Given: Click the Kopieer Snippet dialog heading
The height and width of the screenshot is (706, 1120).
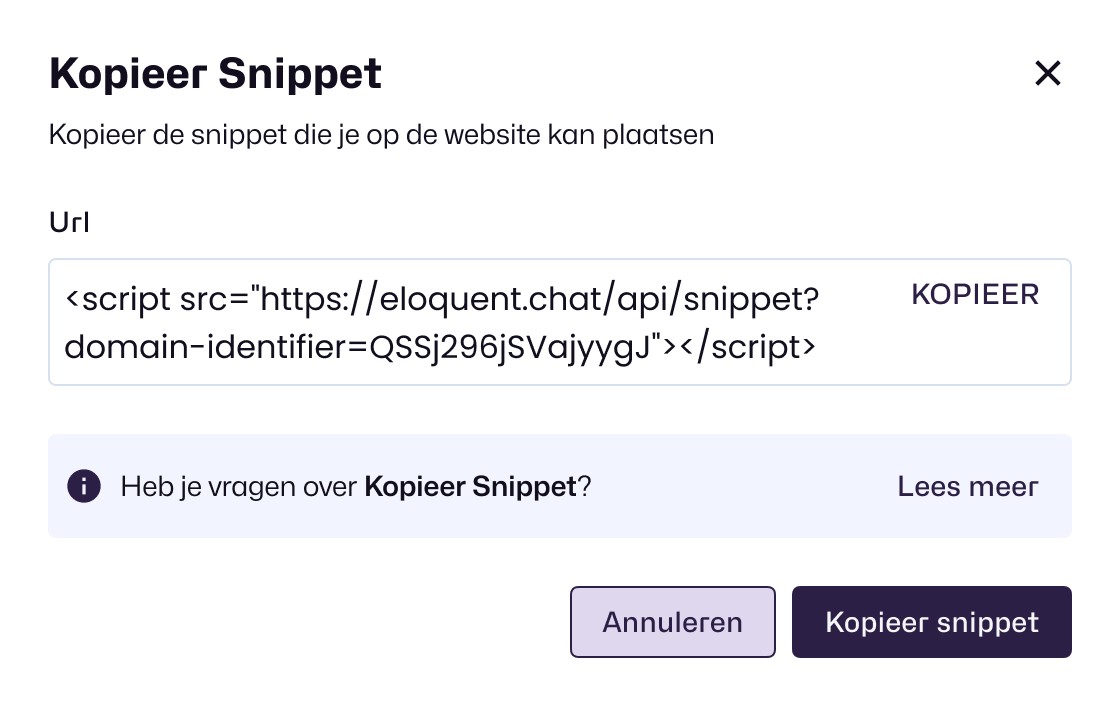Looking at the screenshot, I should click(x=215, y=74).
